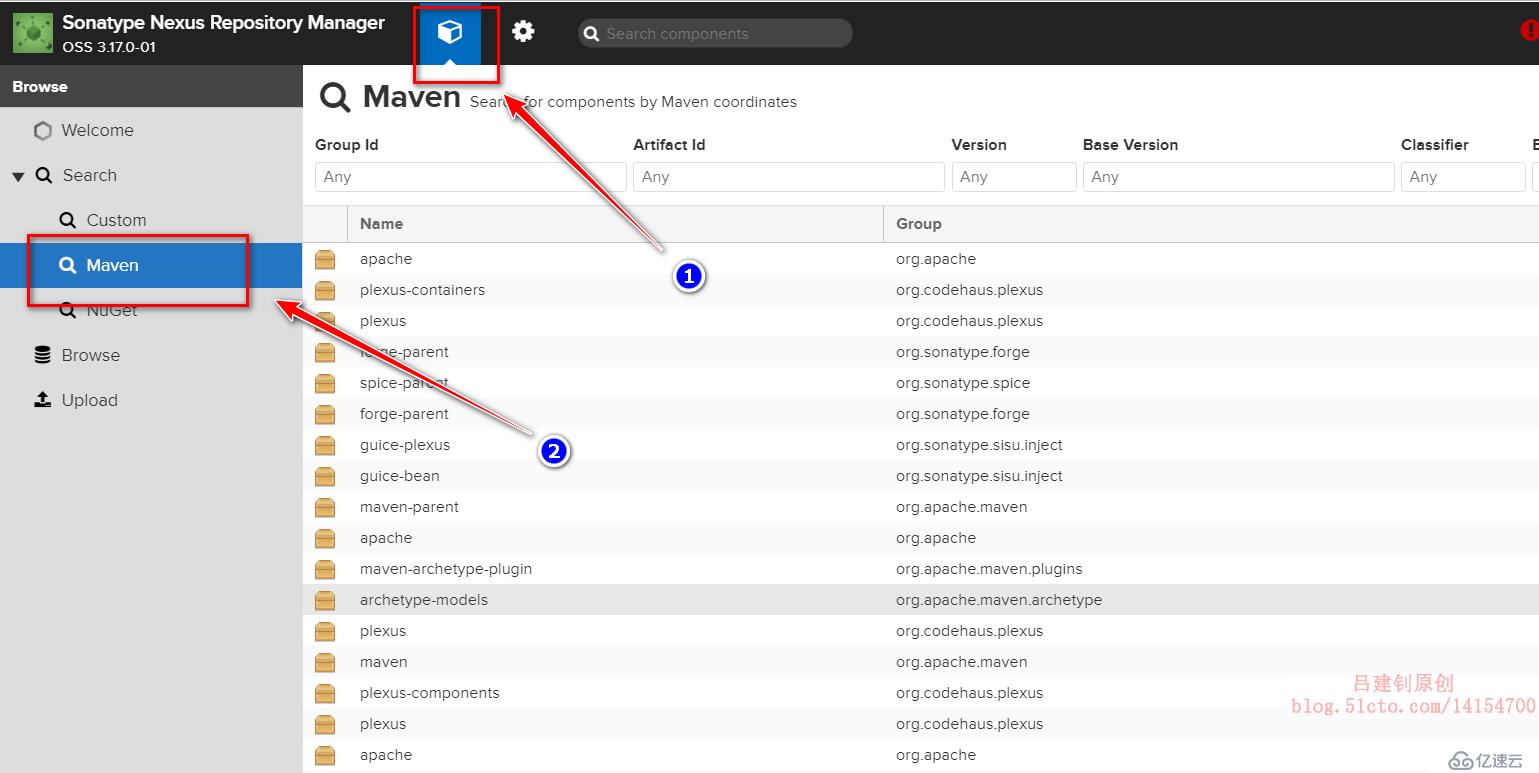Click org.codehaus.plexus group of plexus-components row
1539x773 pixels.
pyautogui.click(x=969, y=693)
